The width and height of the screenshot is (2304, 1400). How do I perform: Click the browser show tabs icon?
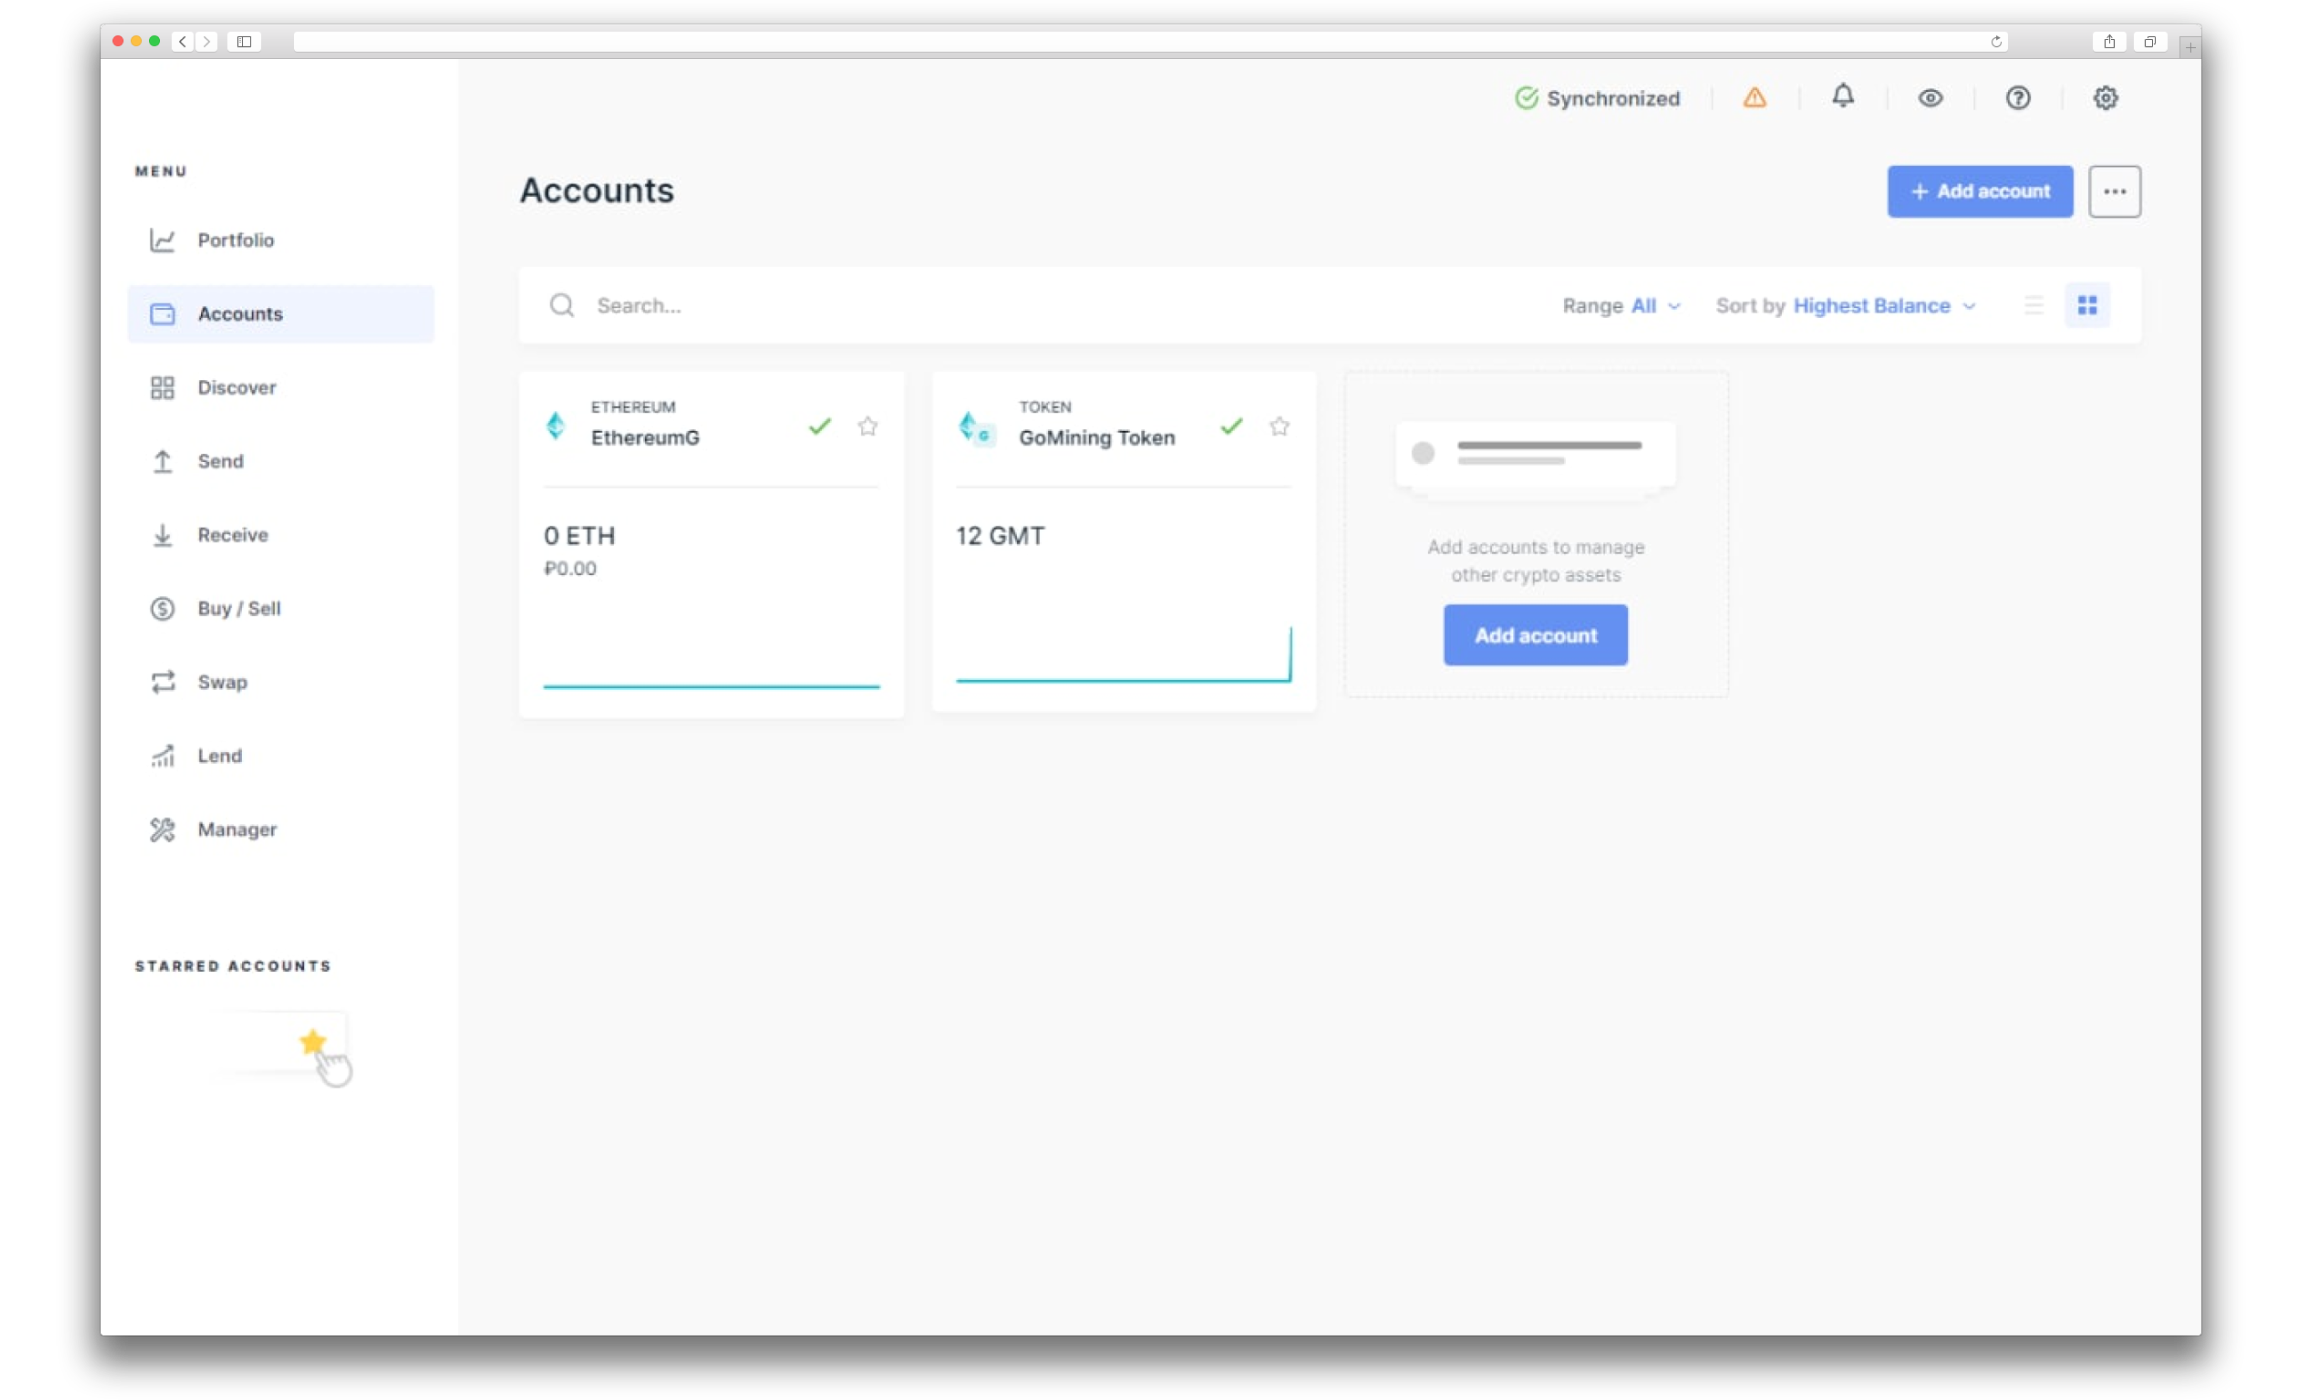2149,41
